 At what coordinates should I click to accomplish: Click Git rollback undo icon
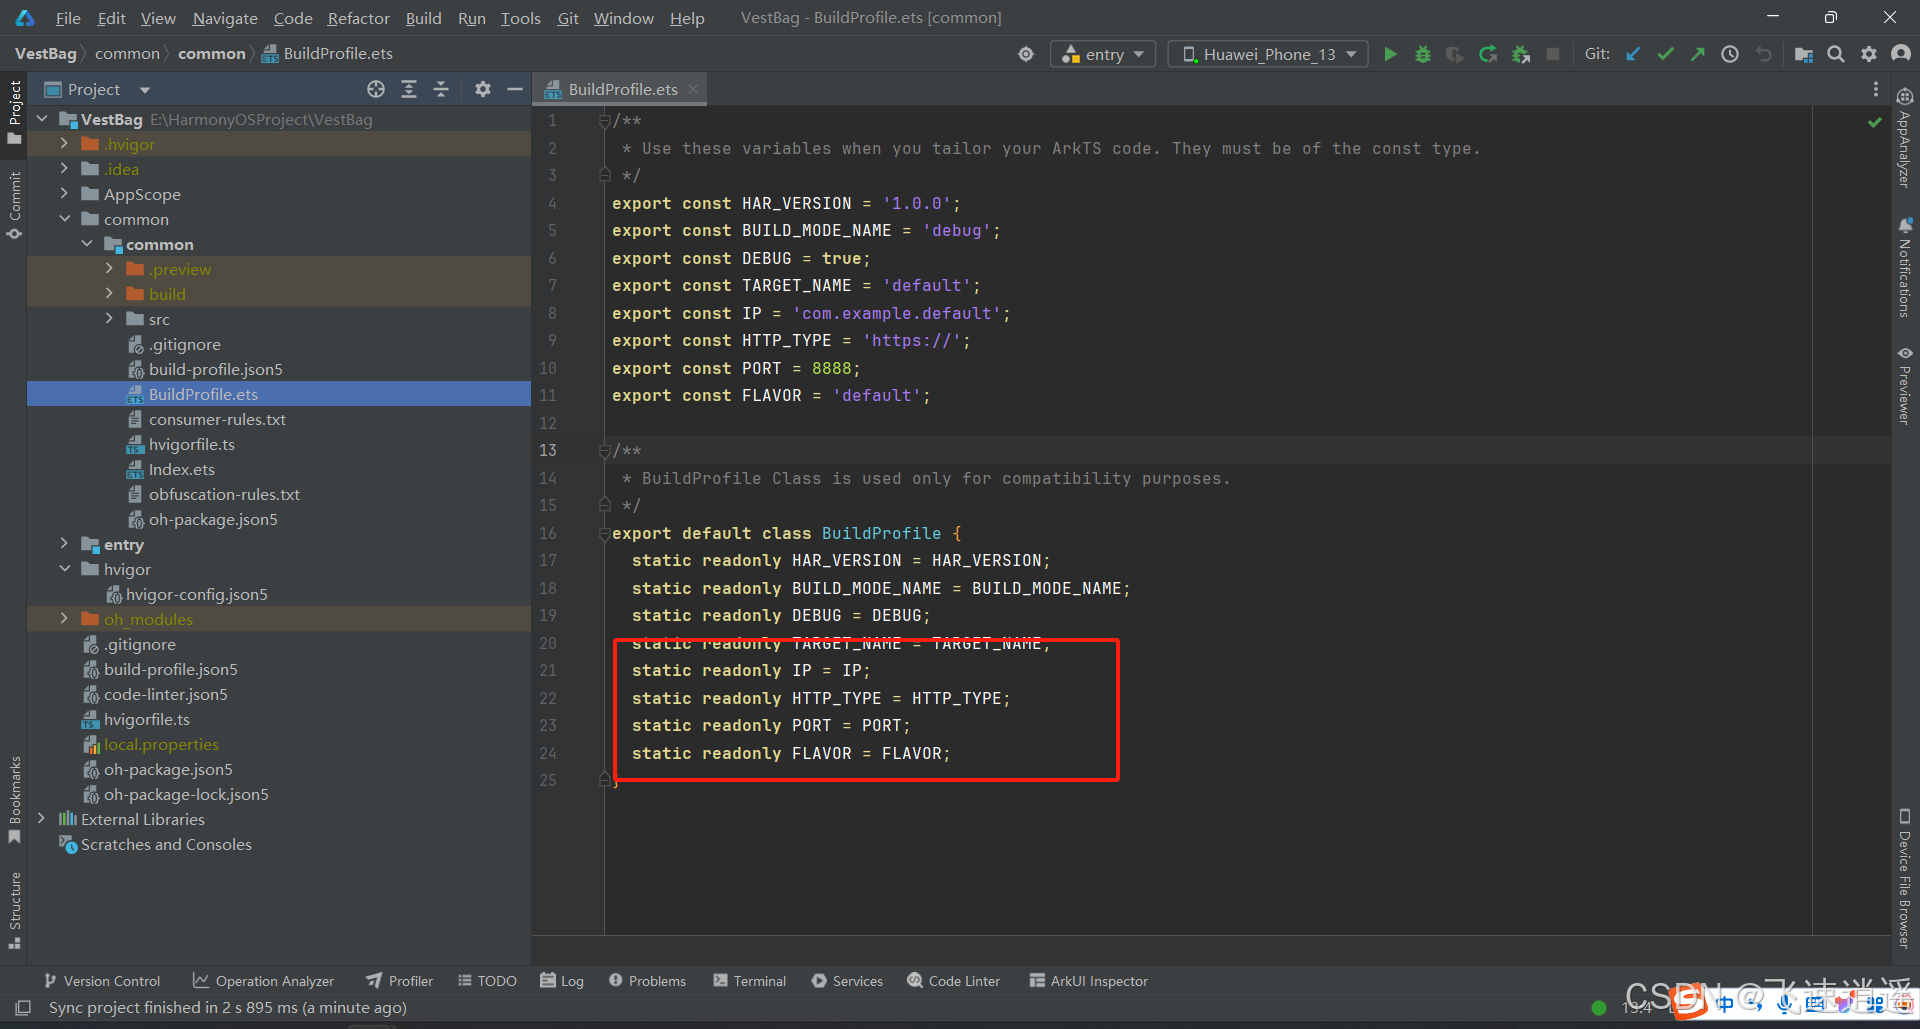tap(1763, 54)
